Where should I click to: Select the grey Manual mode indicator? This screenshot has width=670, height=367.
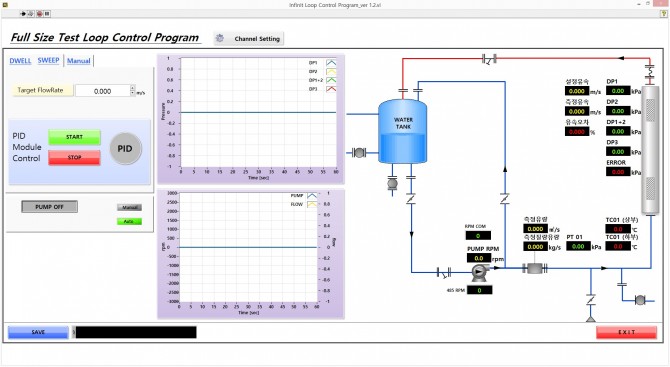(129, 208)
